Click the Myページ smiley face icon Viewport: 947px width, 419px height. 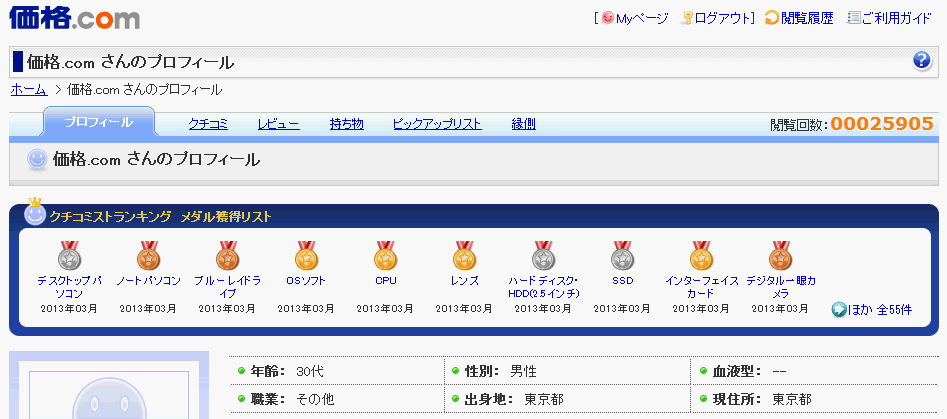click(x=607, y=18)
